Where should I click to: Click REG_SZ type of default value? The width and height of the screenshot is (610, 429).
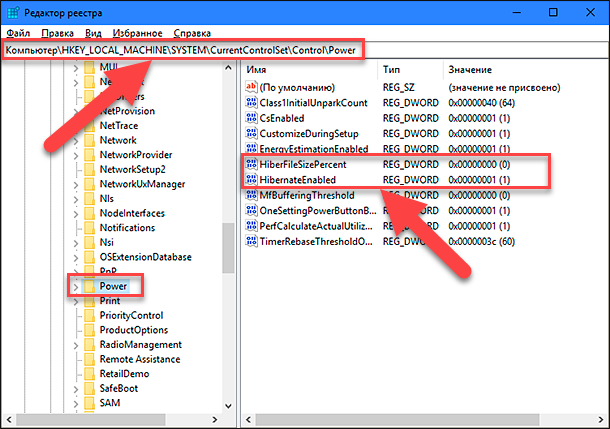(399, 88)
